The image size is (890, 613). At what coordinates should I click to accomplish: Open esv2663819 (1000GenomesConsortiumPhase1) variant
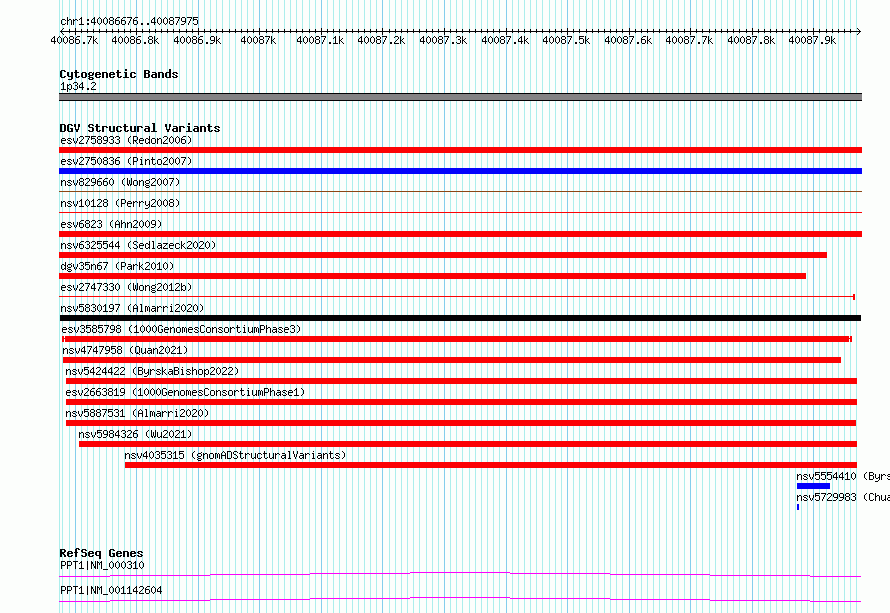click(x=185, y=392)
